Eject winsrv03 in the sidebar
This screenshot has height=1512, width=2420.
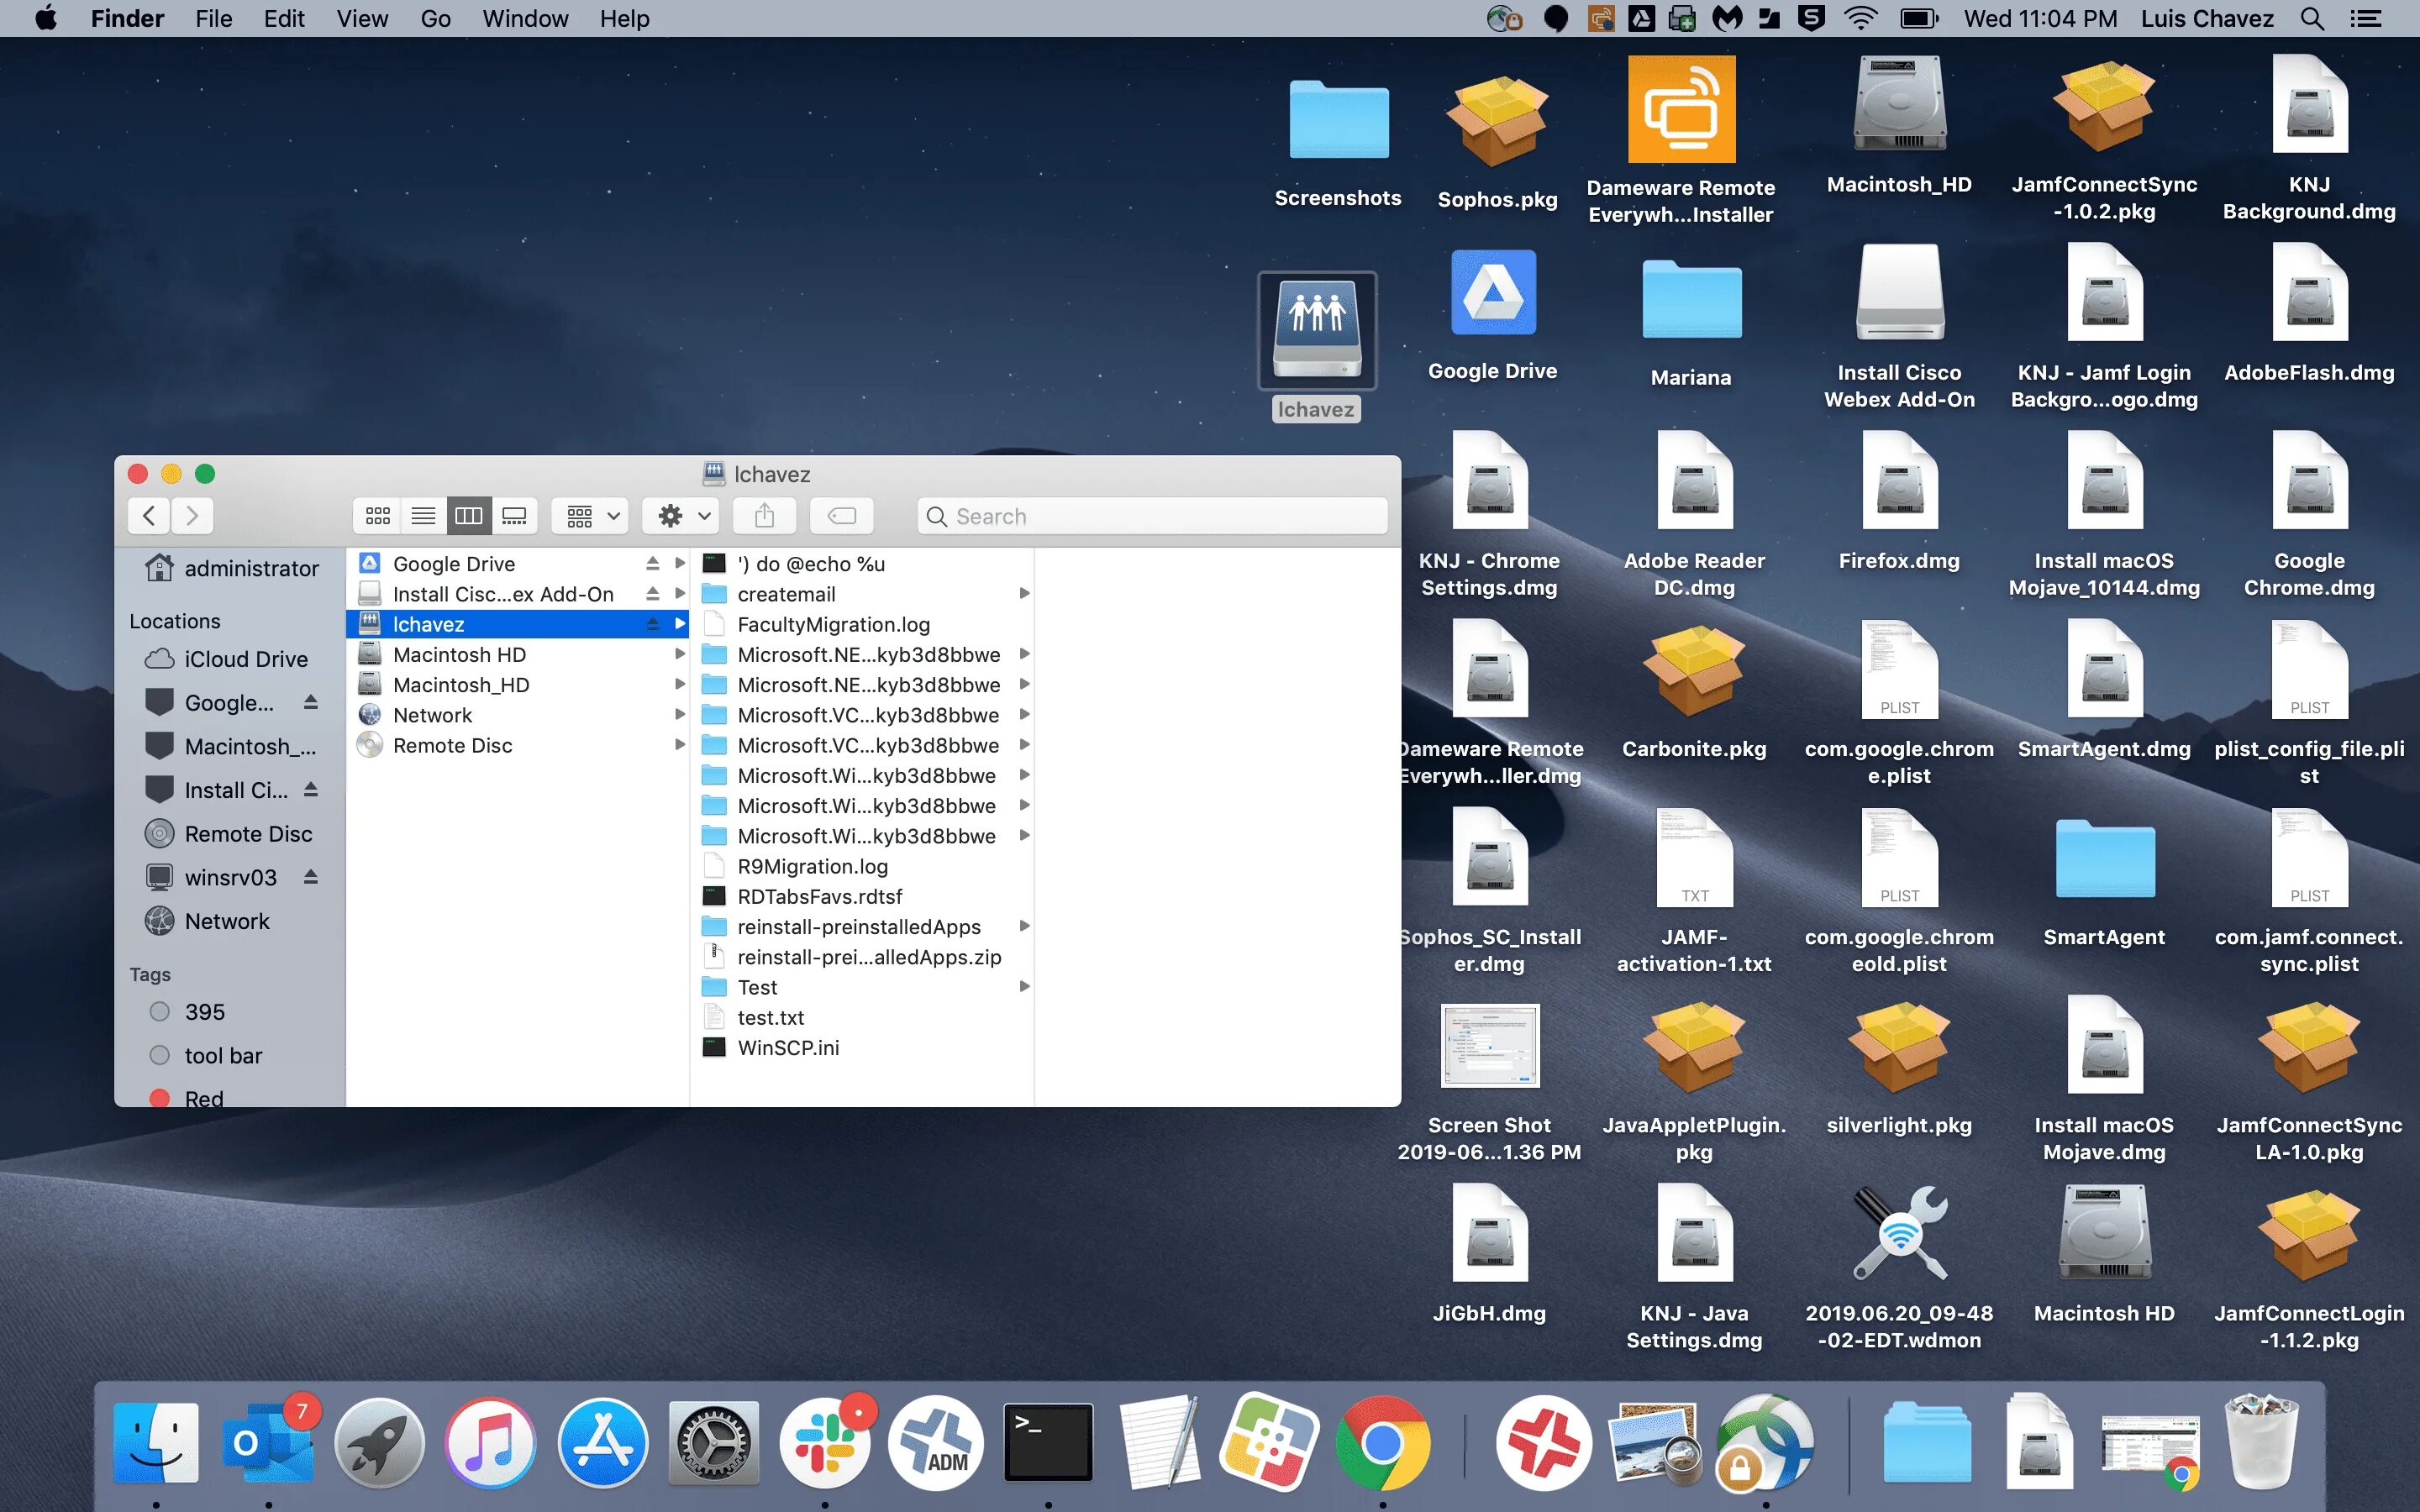311,877
